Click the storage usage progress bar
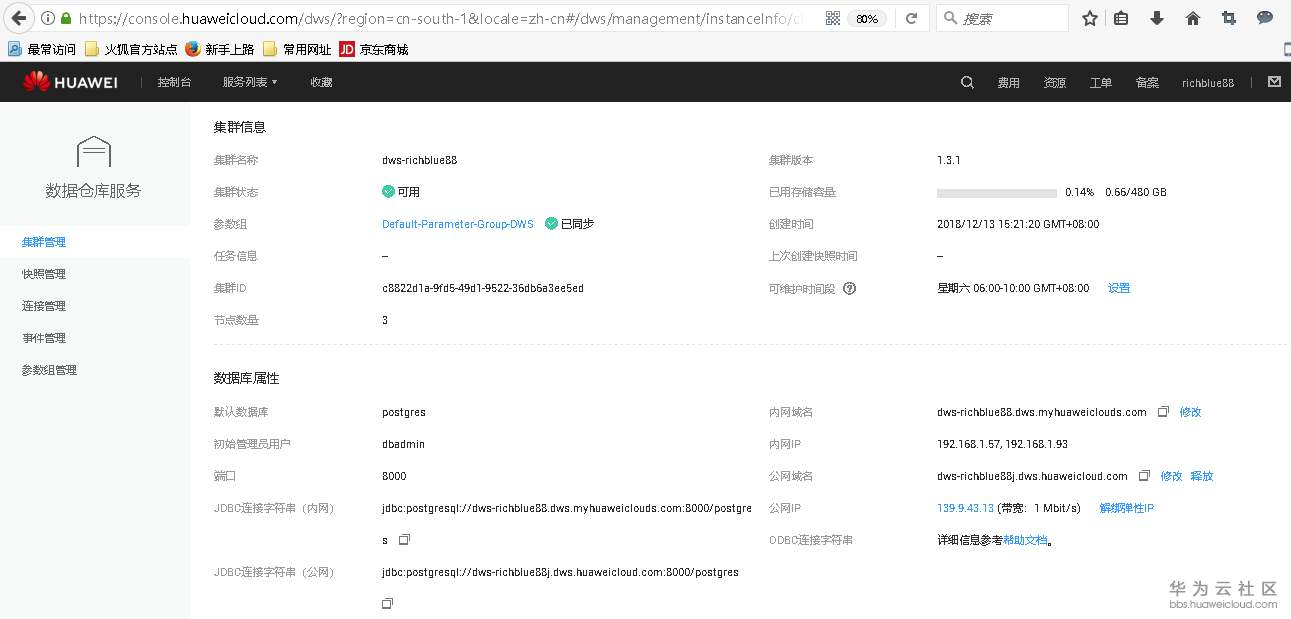This screenshot has width=1291, height=619. pos(995,192)
